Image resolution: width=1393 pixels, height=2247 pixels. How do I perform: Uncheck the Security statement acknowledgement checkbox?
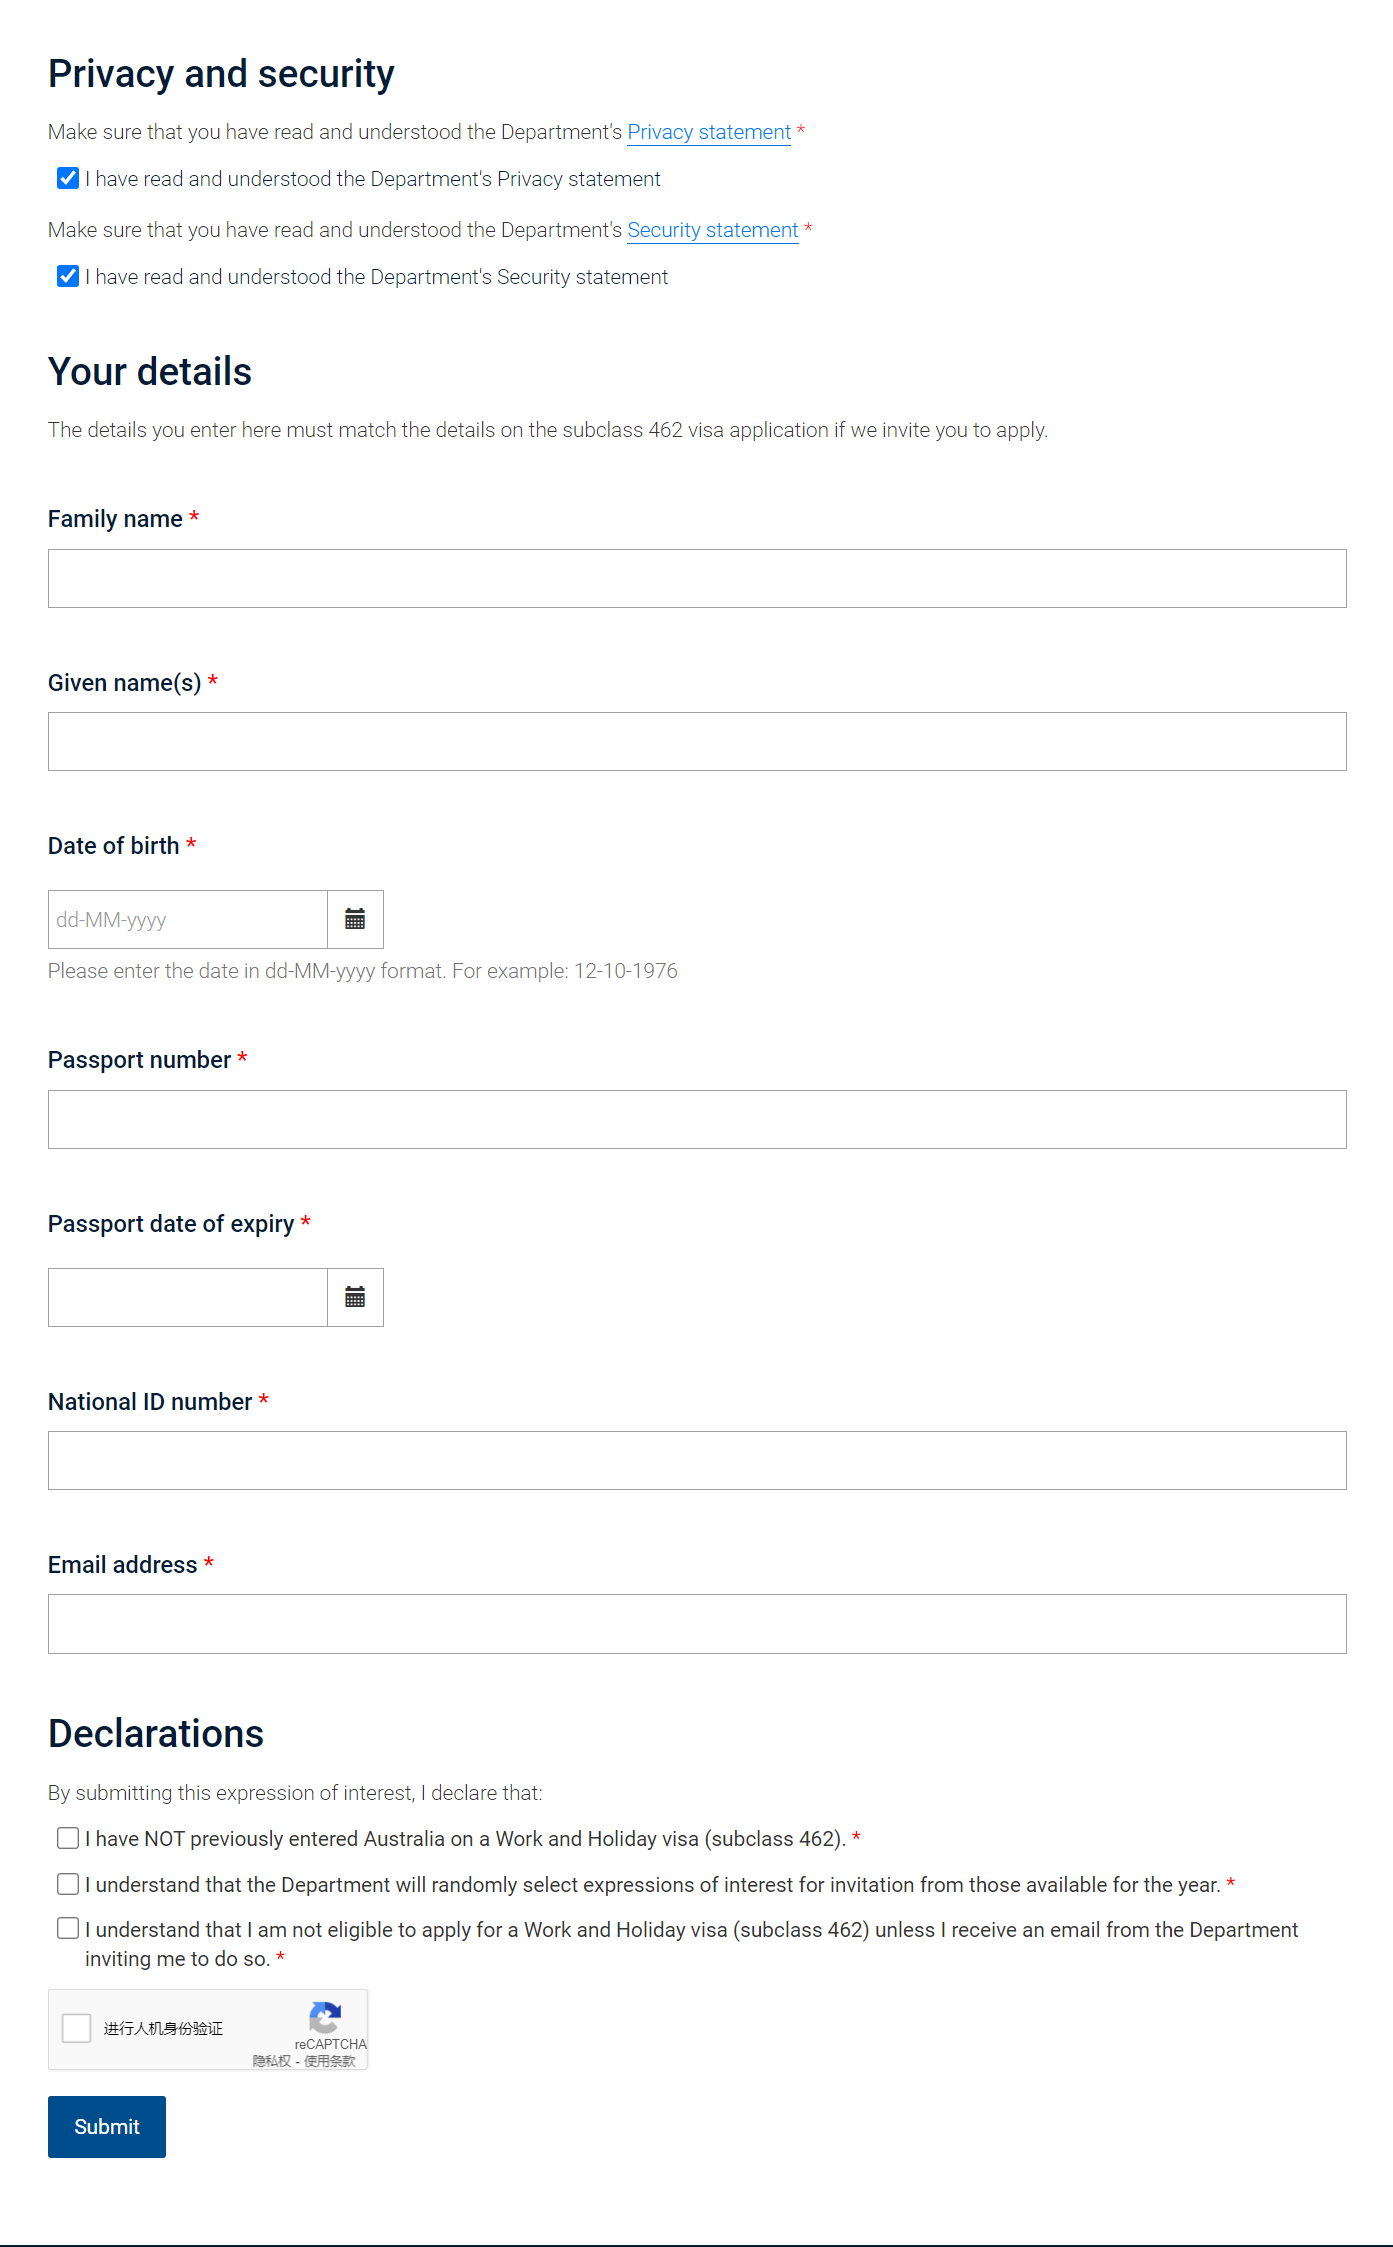coord(68,277)
